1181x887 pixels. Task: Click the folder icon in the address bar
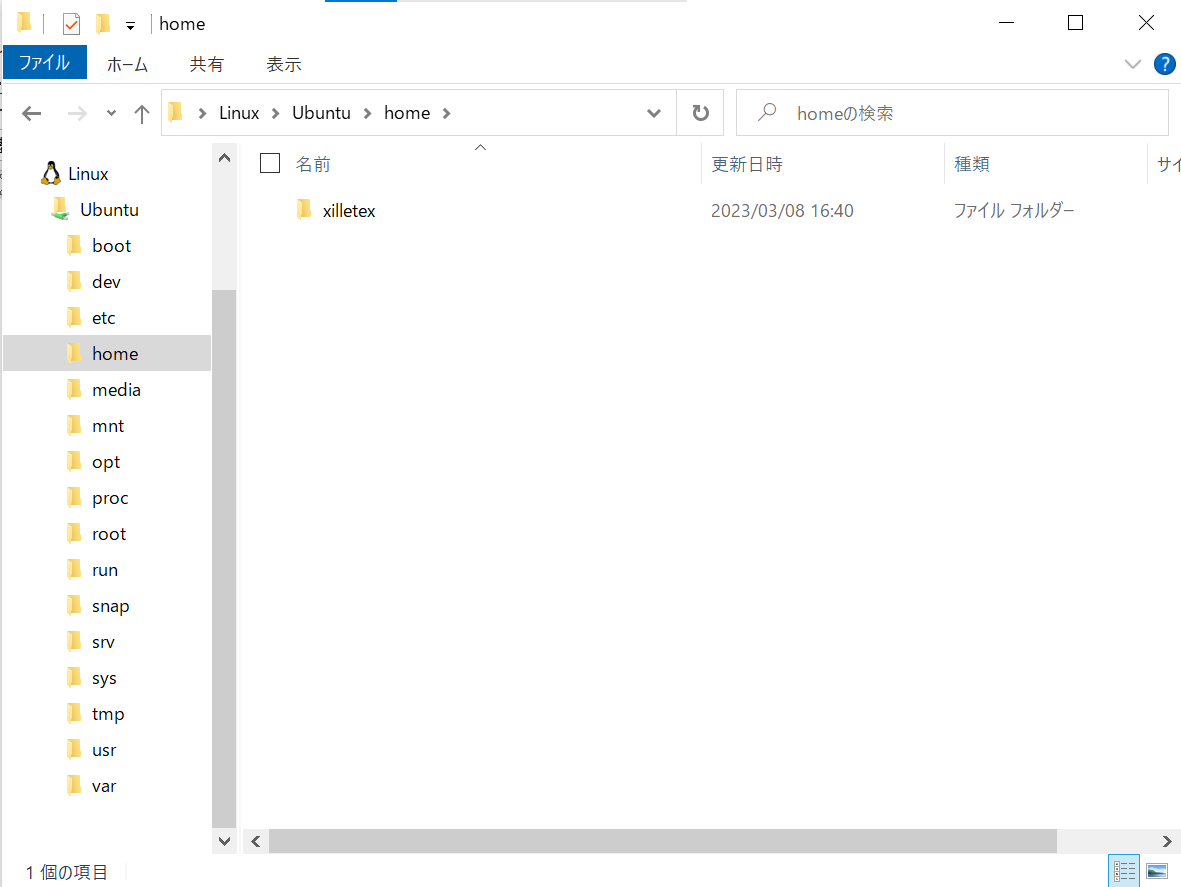(175, 112)
